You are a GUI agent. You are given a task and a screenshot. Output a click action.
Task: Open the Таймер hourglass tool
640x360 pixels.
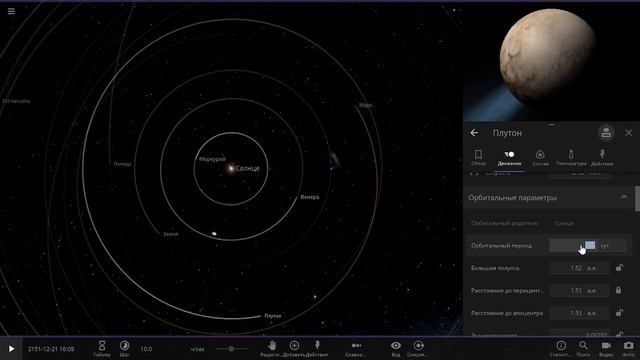[102, 349]
